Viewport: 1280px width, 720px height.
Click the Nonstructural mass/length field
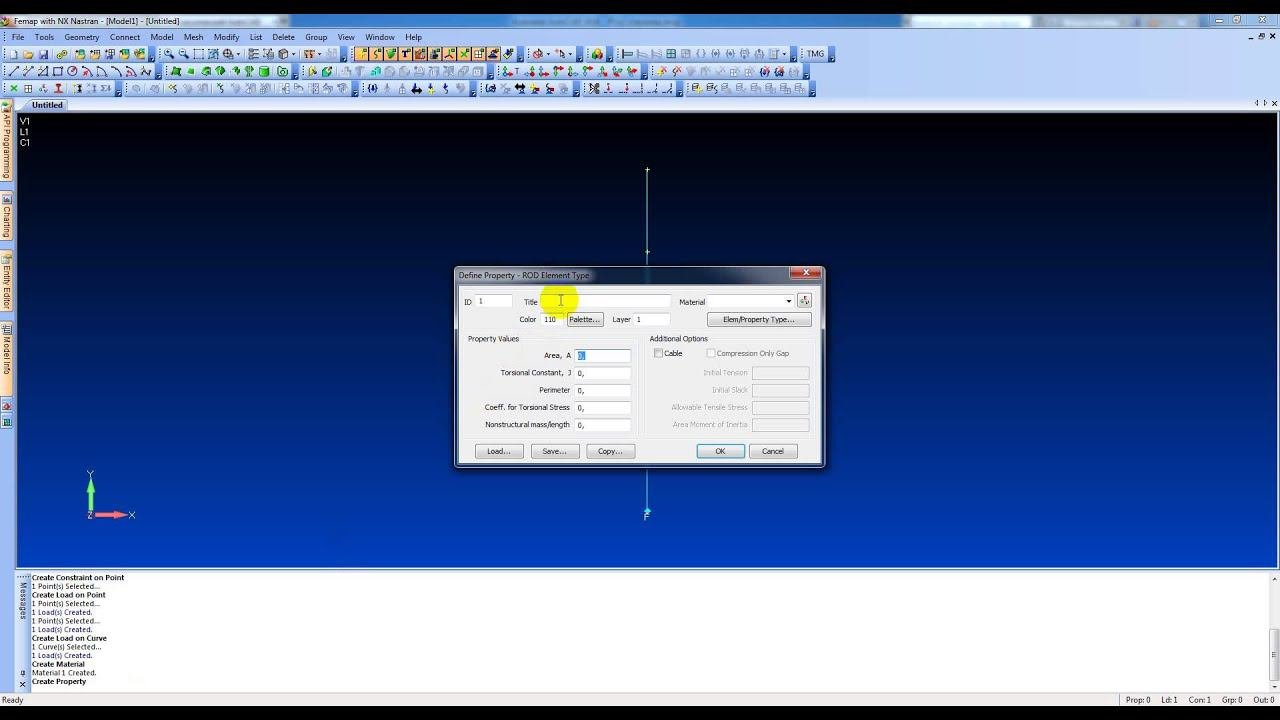603,425
